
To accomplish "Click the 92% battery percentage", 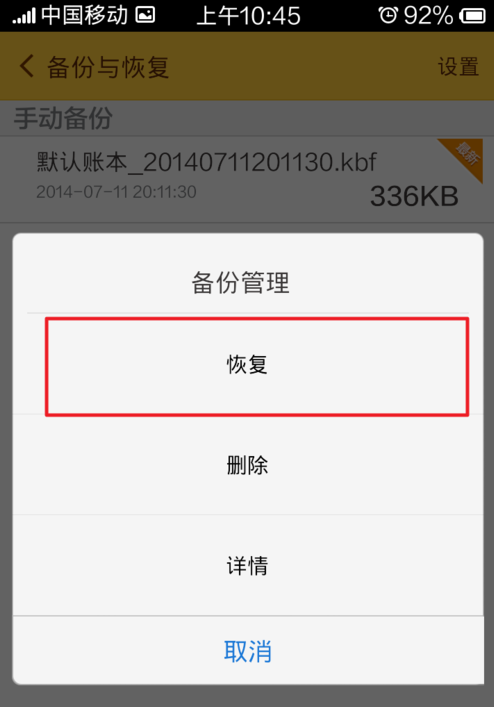I will coord(428,16).
